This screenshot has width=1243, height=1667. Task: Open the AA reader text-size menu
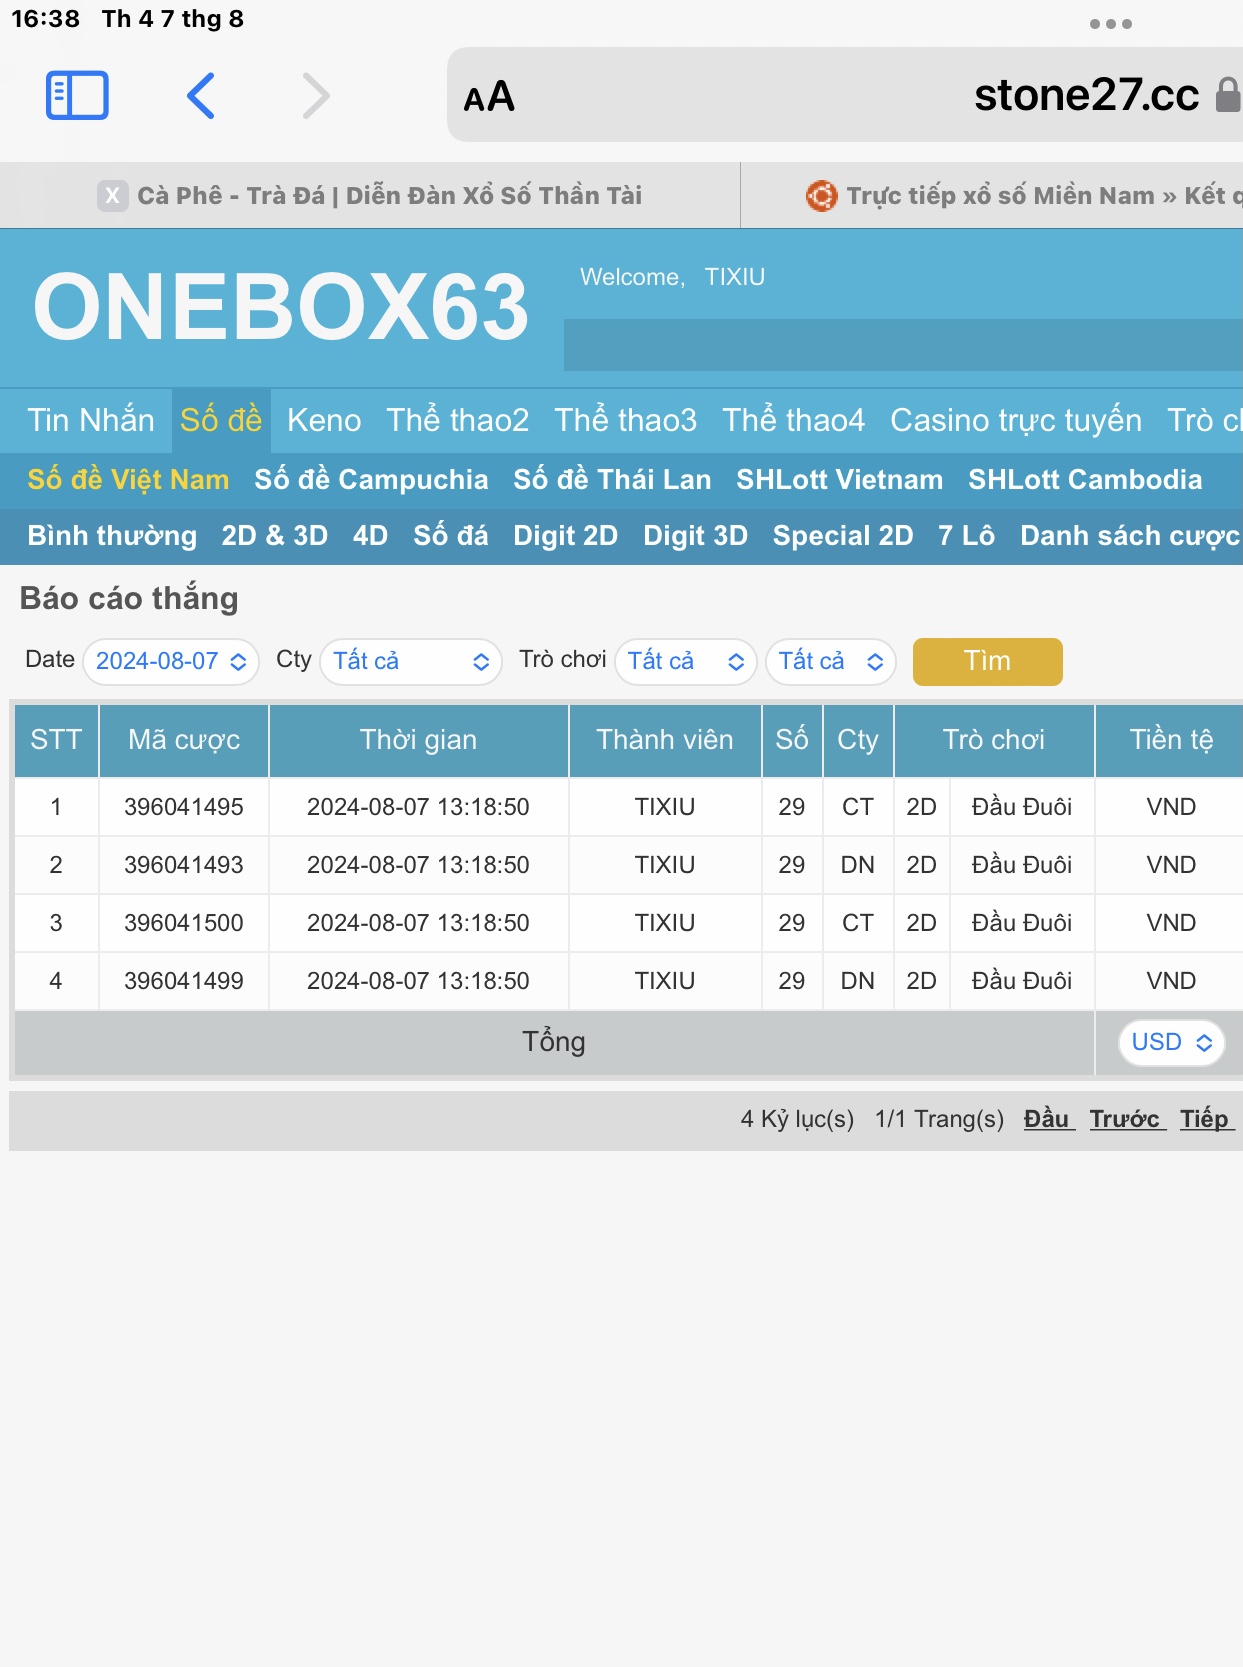(489, 97)
